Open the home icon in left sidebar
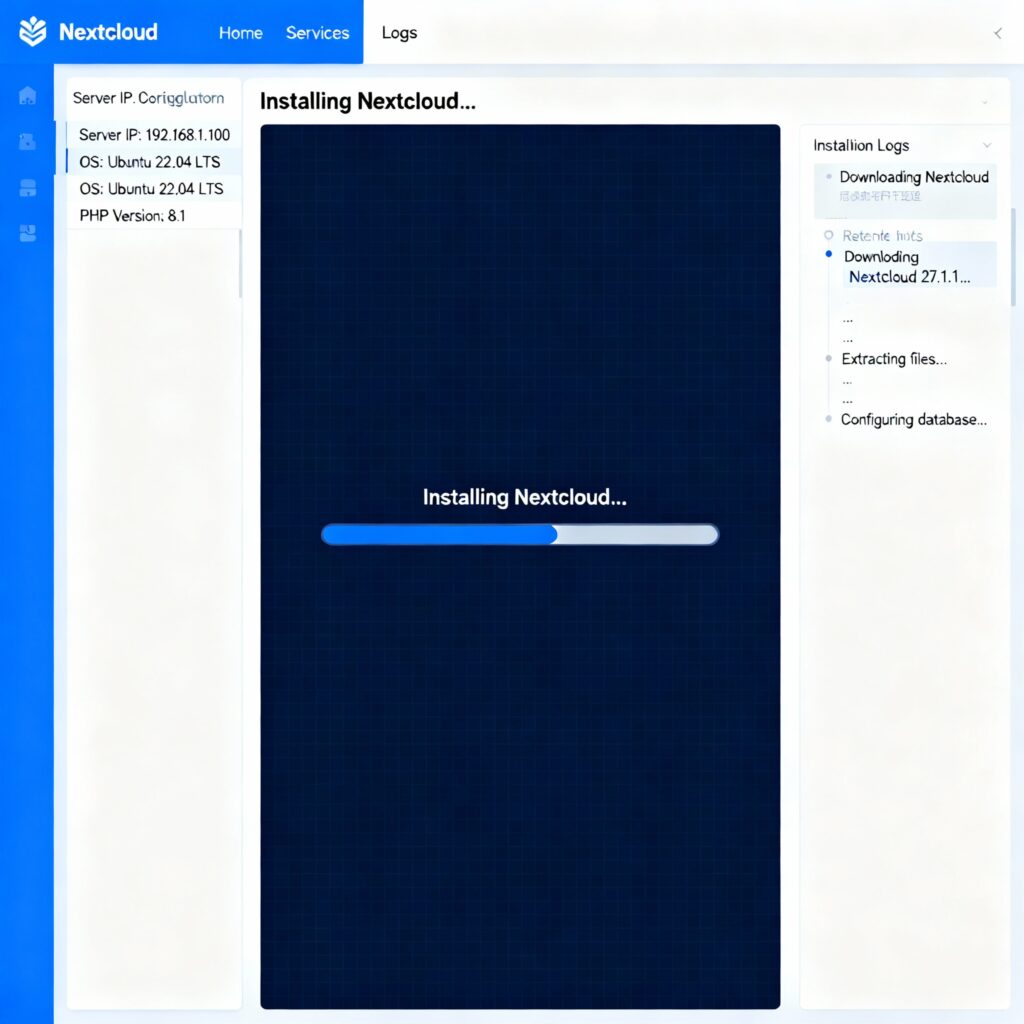 (27, 96)
